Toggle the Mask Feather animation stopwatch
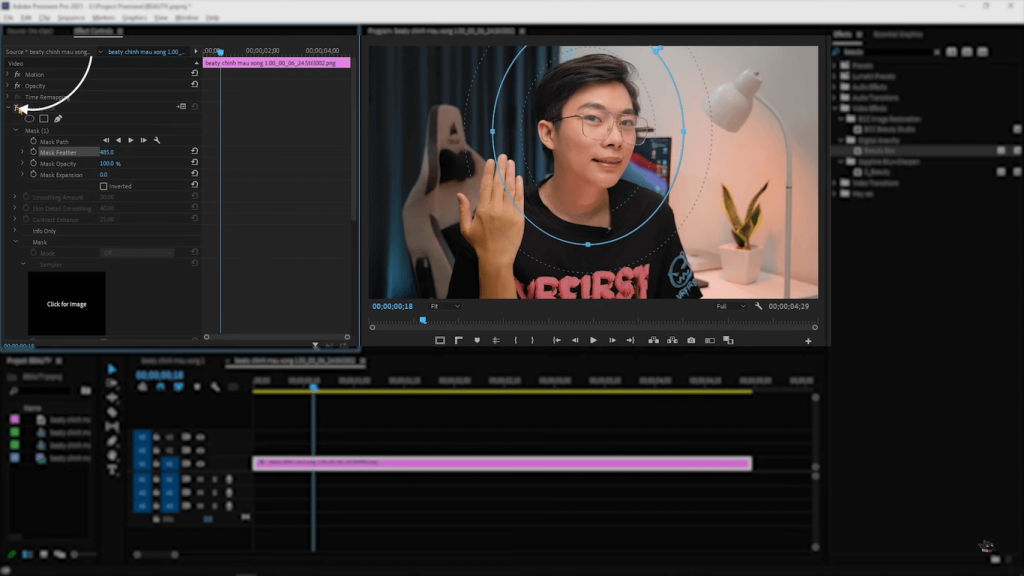This screenshot has width=1024, height=576. coord(34,152)
